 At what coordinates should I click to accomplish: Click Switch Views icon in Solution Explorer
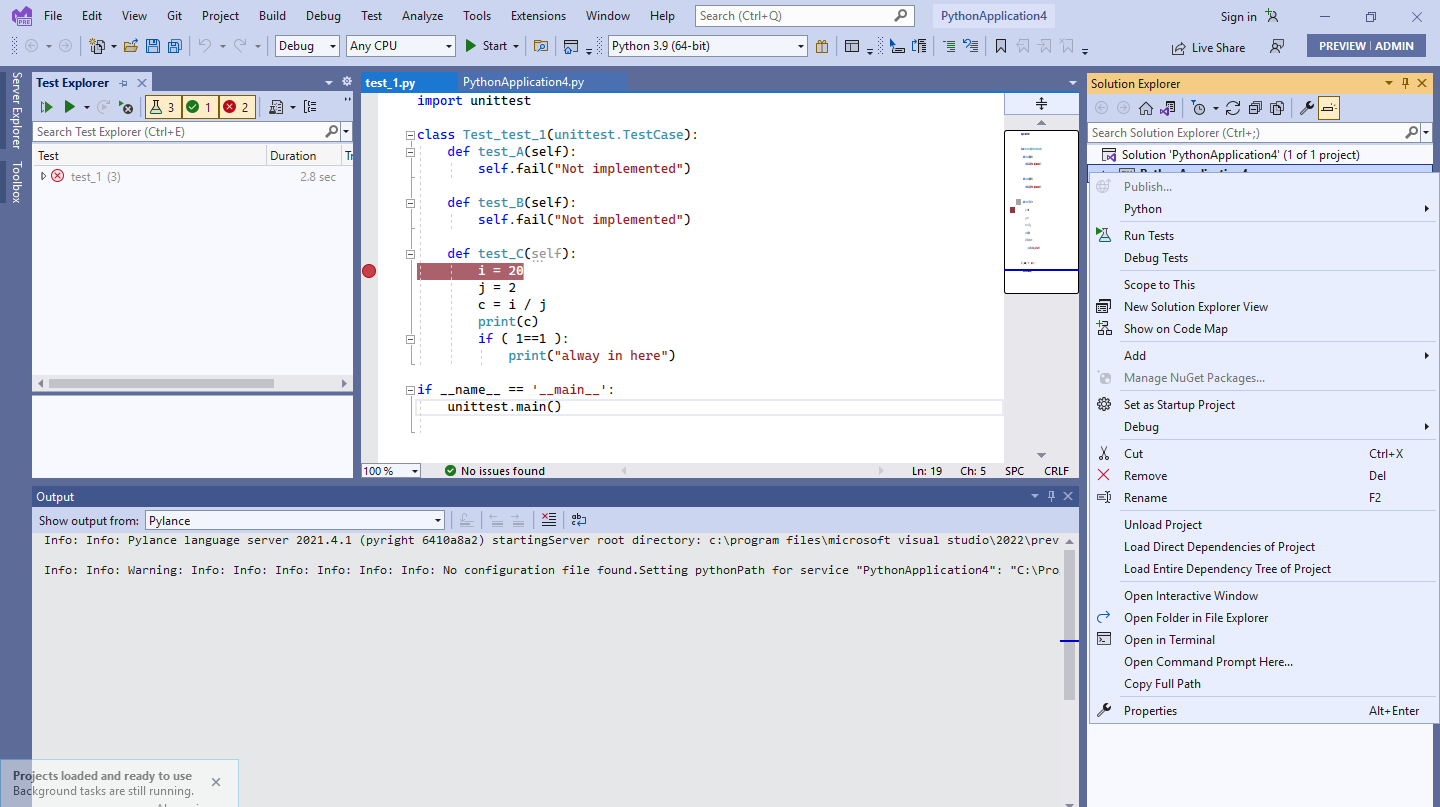point(1169,108)
